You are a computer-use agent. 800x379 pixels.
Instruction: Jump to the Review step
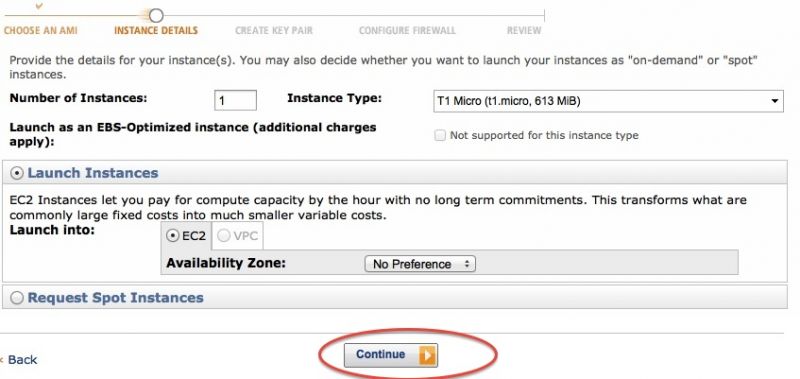click(524, 31)
